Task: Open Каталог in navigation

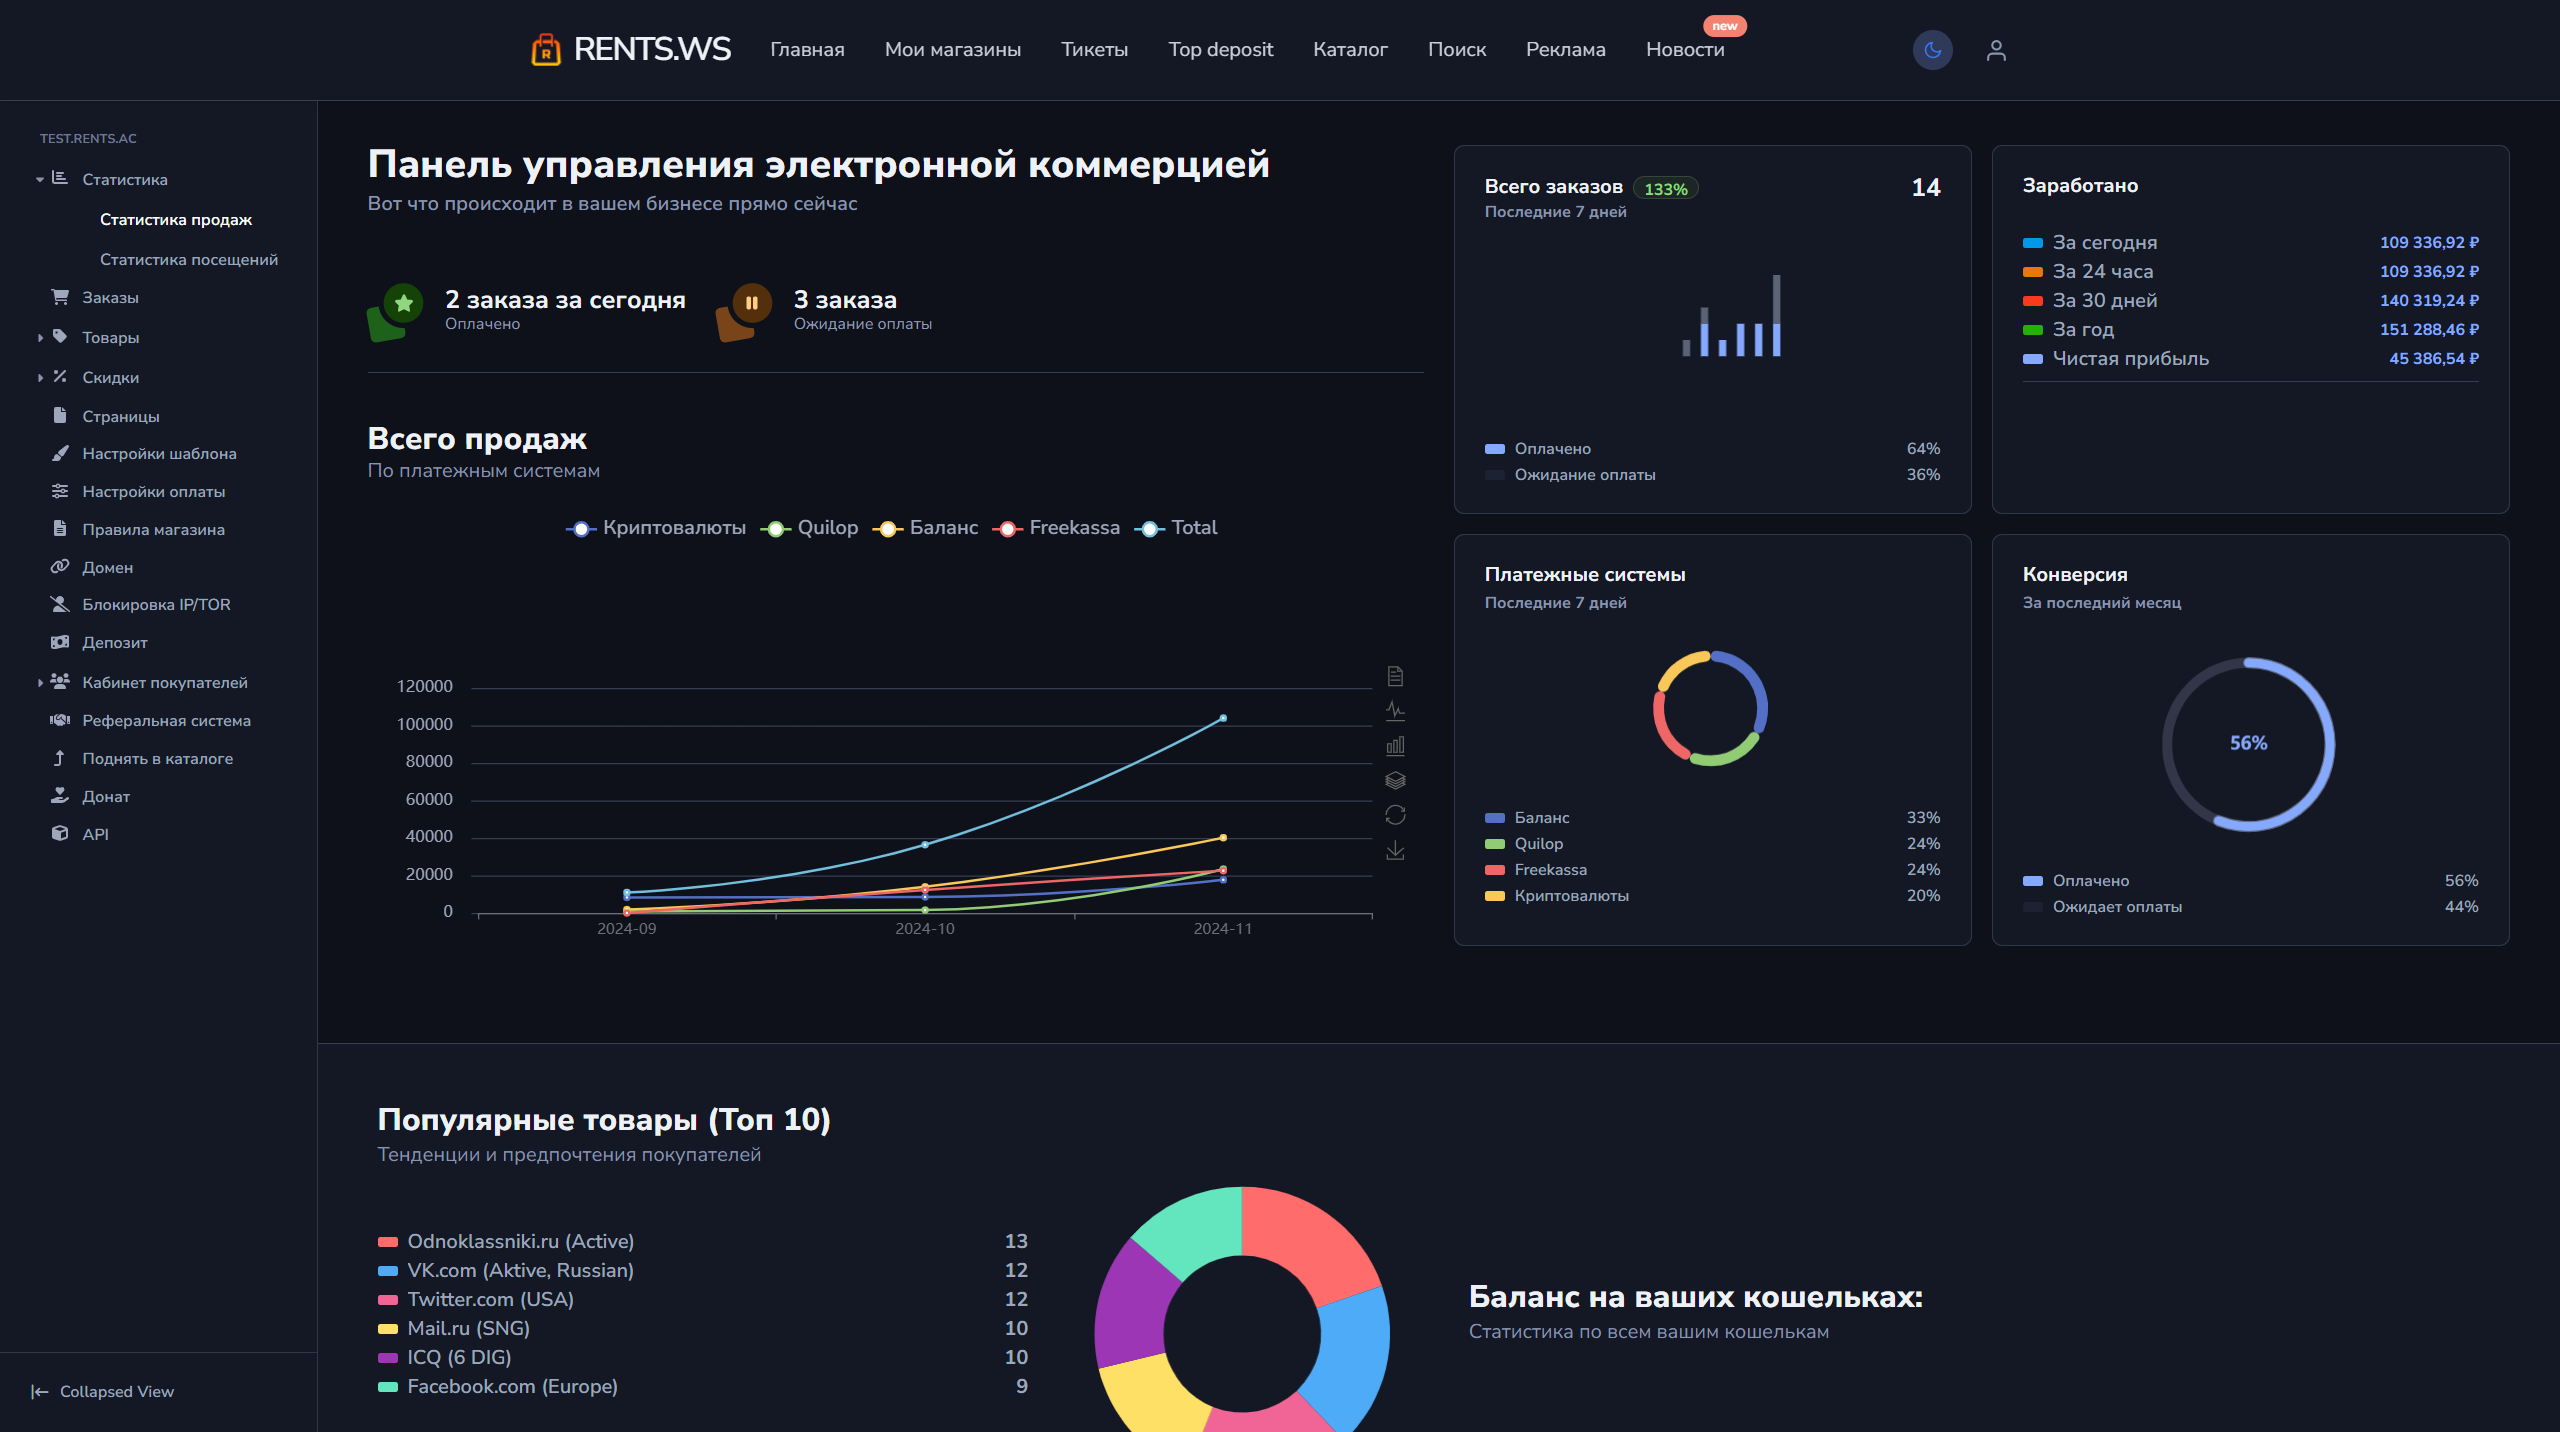Action: [x=1350, y=49]
